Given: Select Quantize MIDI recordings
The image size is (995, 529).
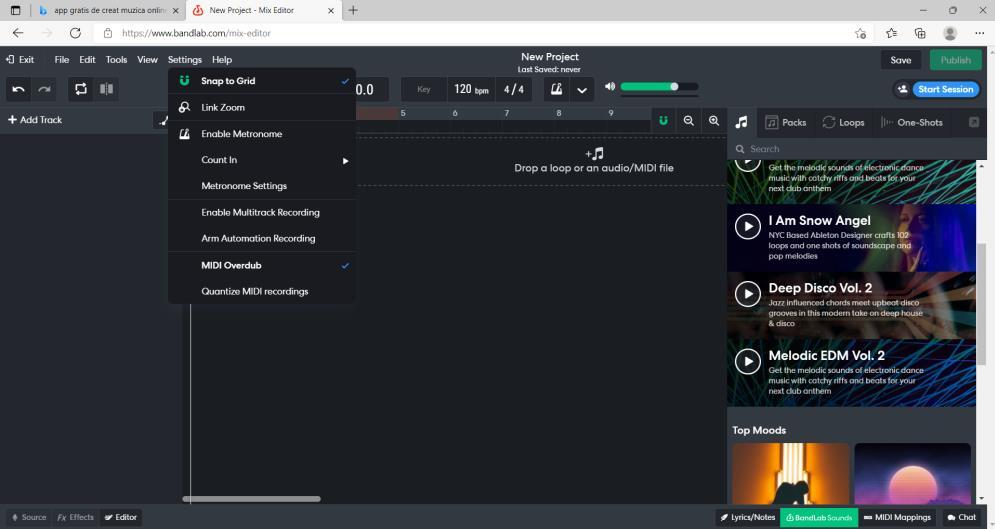Looking at the screenshot, I should (261, 291).
